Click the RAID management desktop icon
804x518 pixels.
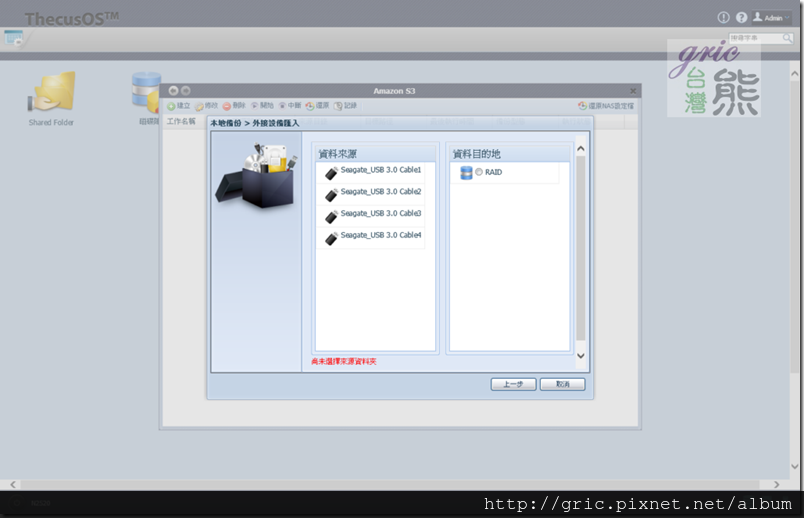pos(146,97)
